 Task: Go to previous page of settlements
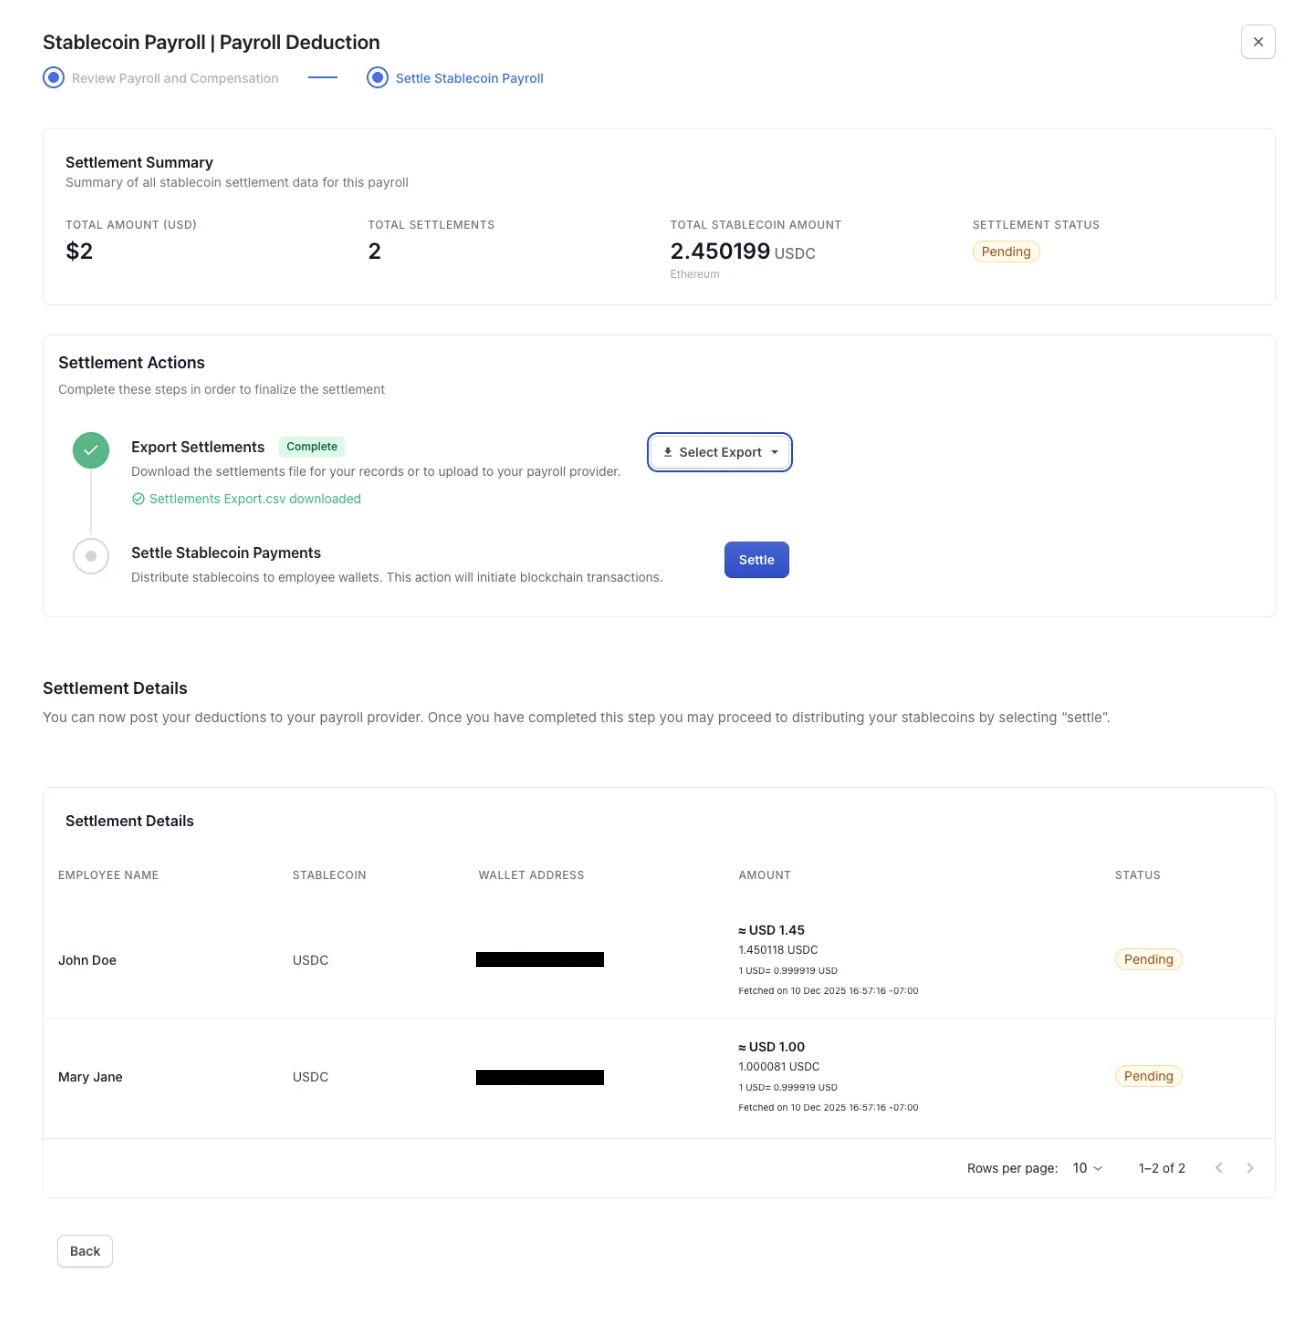[x=1218, y=1168]
